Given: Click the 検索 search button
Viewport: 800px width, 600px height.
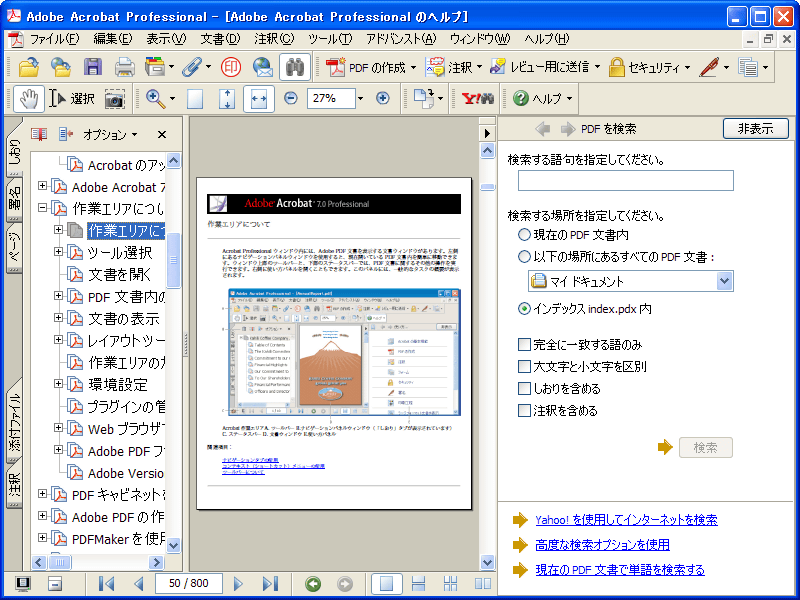Looking at the screenshot, I should pyautogui.click(x=706, y=447).
